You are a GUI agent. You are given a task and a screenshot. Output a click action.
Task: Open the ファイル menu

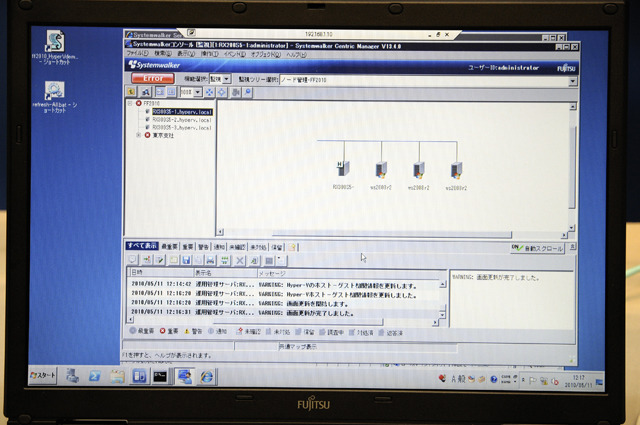pos(137,53)
